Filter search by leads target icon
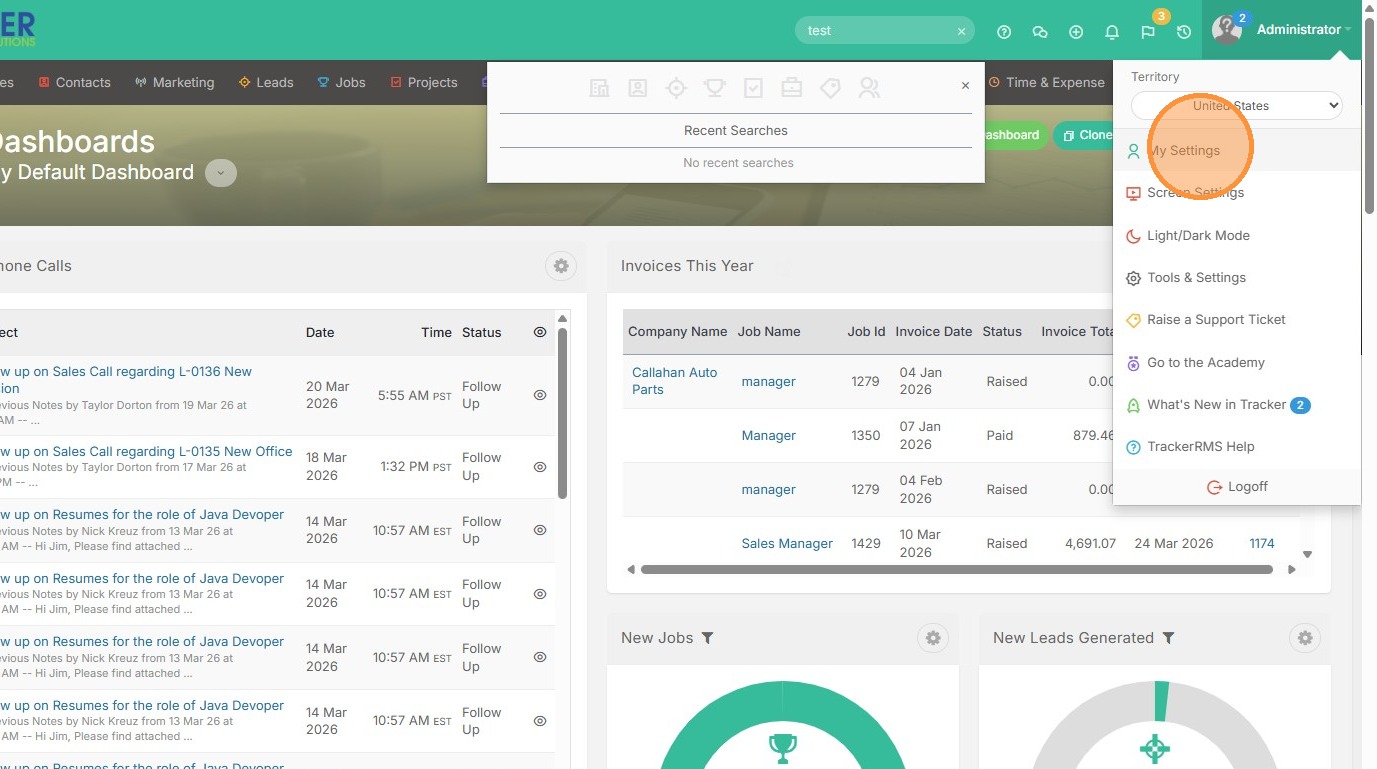This screenshot has width=1377, height=769. [677, 88]
